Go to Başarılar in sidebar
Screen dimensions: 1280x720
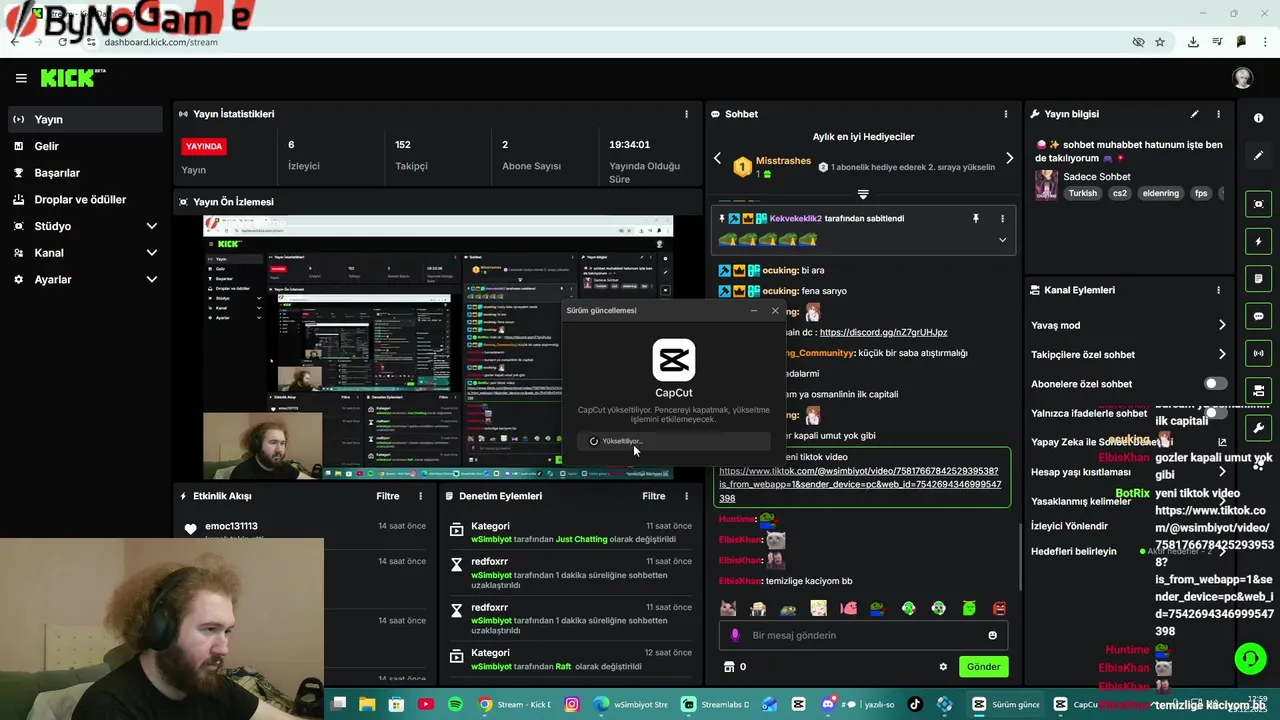click(x=85, y=173)
